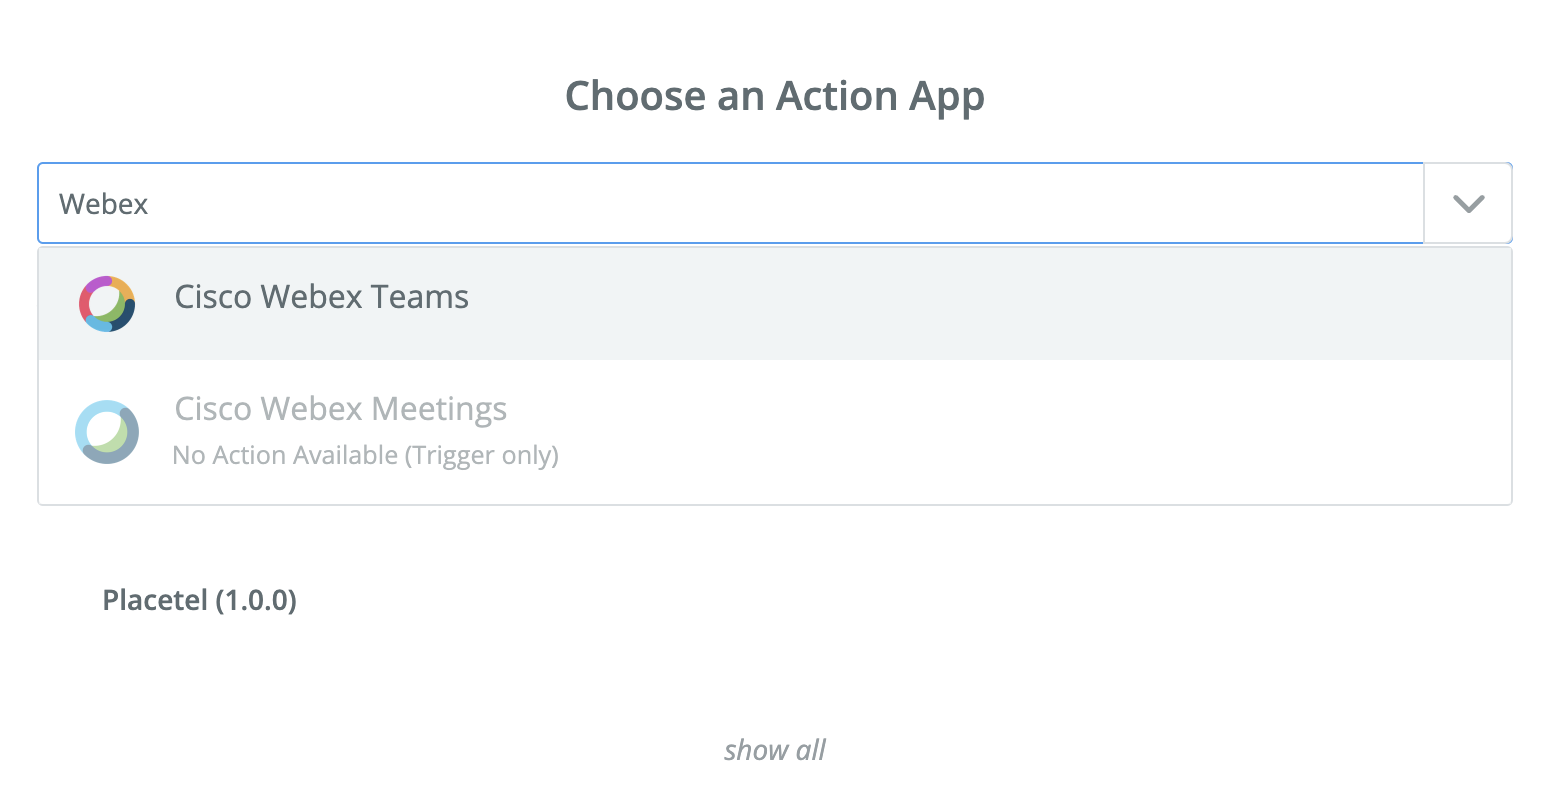Choose the Placetel (1.0.0) app

(200, 600)
